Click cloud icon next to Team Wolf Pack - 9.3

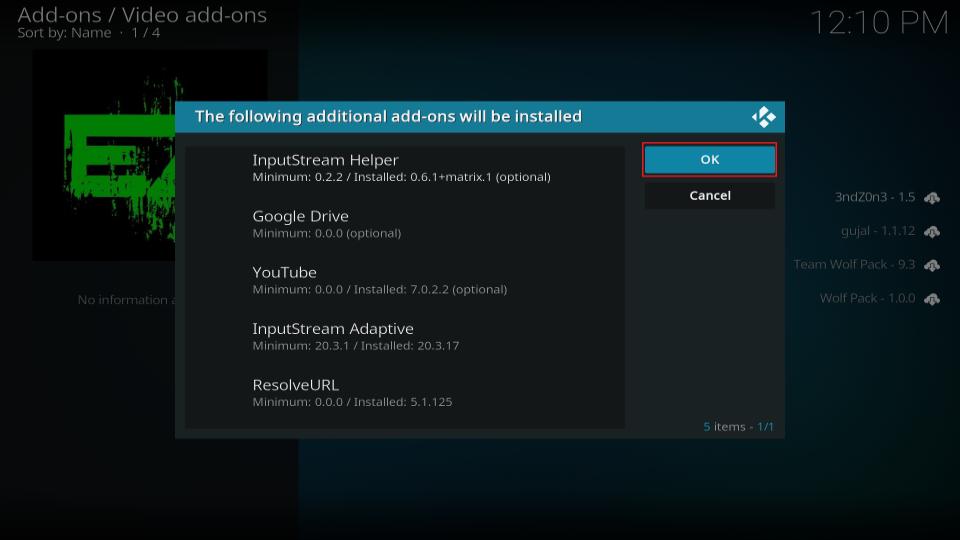932,265
